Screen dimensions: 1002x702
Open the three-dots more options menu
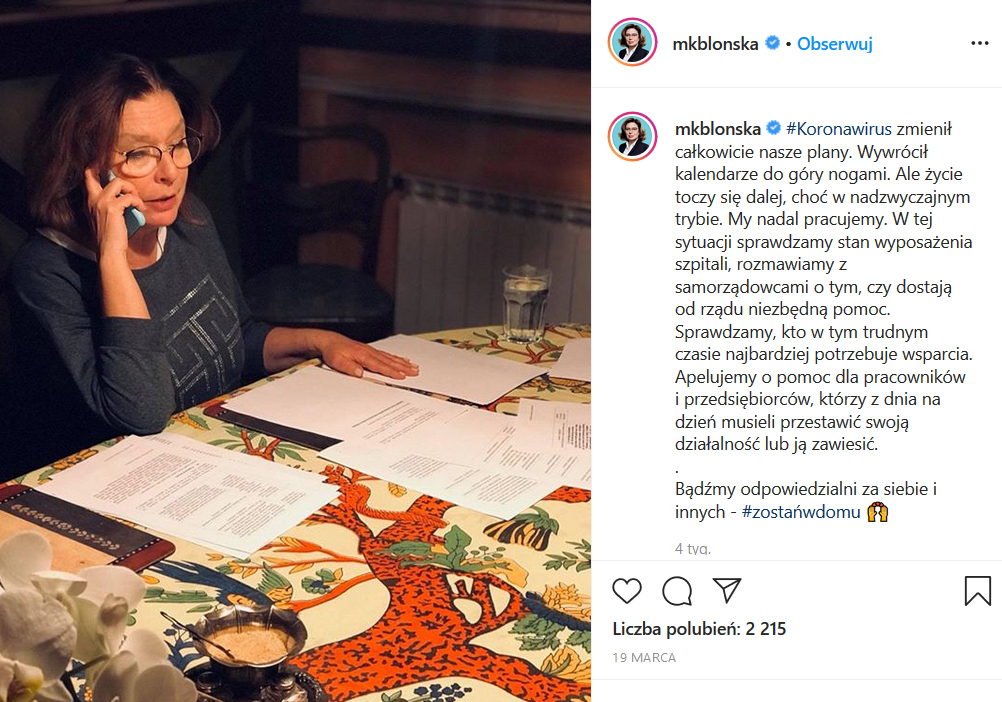click(x=980, y=43)
